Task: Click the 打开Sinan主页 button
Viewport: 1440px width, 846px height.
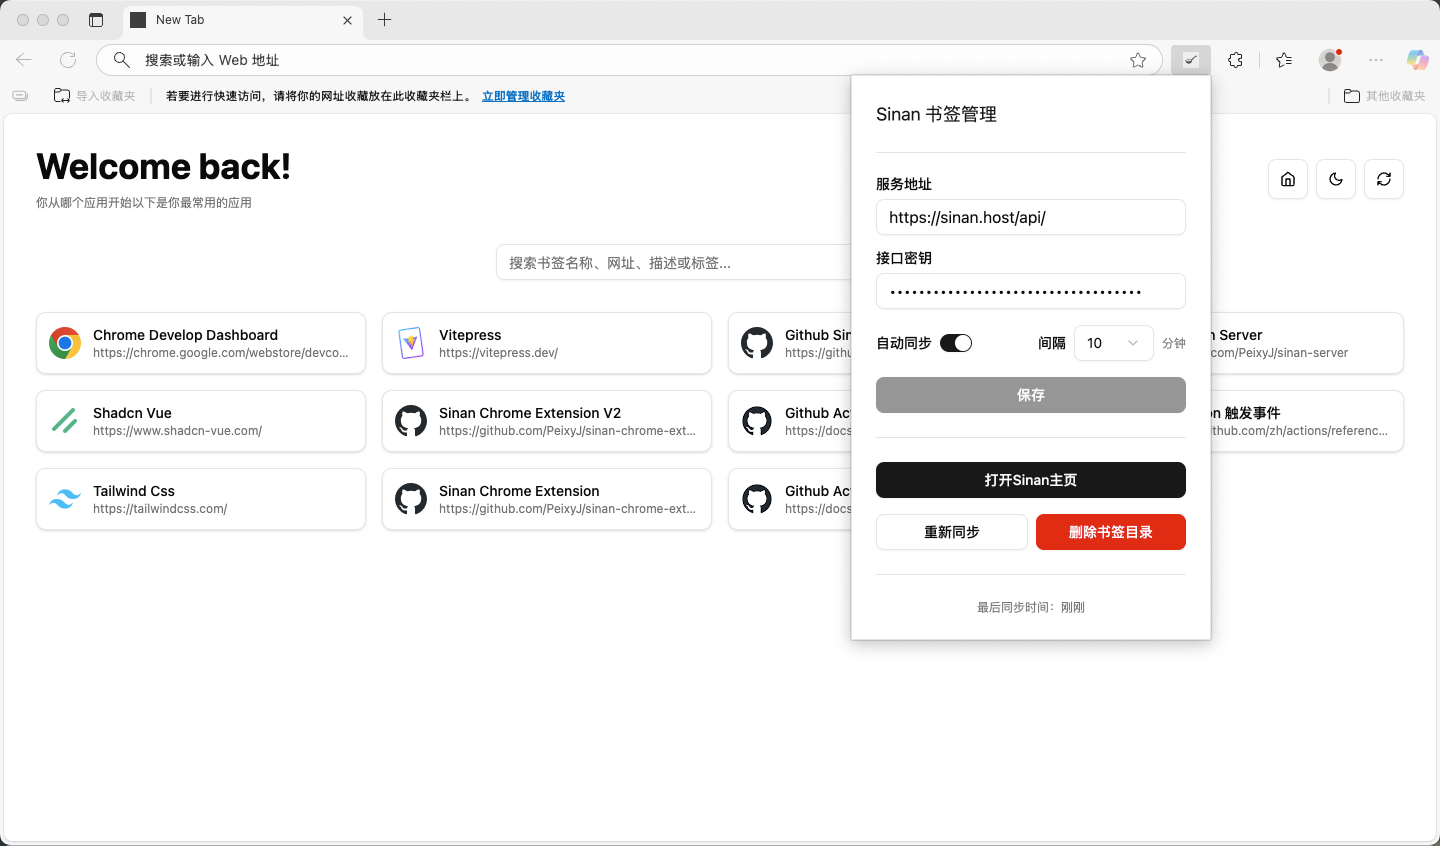Action: 1031,480
